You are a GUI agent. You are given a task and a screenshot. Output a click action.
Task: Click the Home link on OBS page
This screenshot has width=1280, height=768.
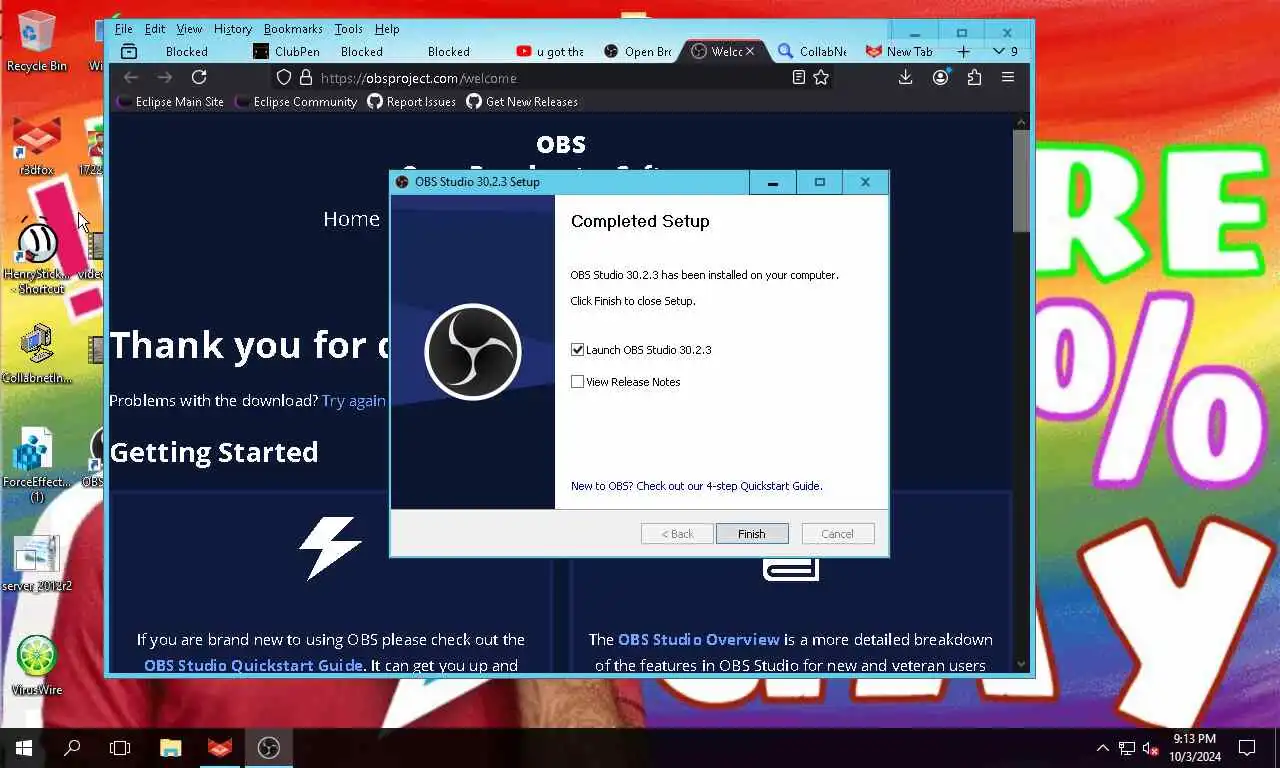pyautogui.click(x=351, y=219)
